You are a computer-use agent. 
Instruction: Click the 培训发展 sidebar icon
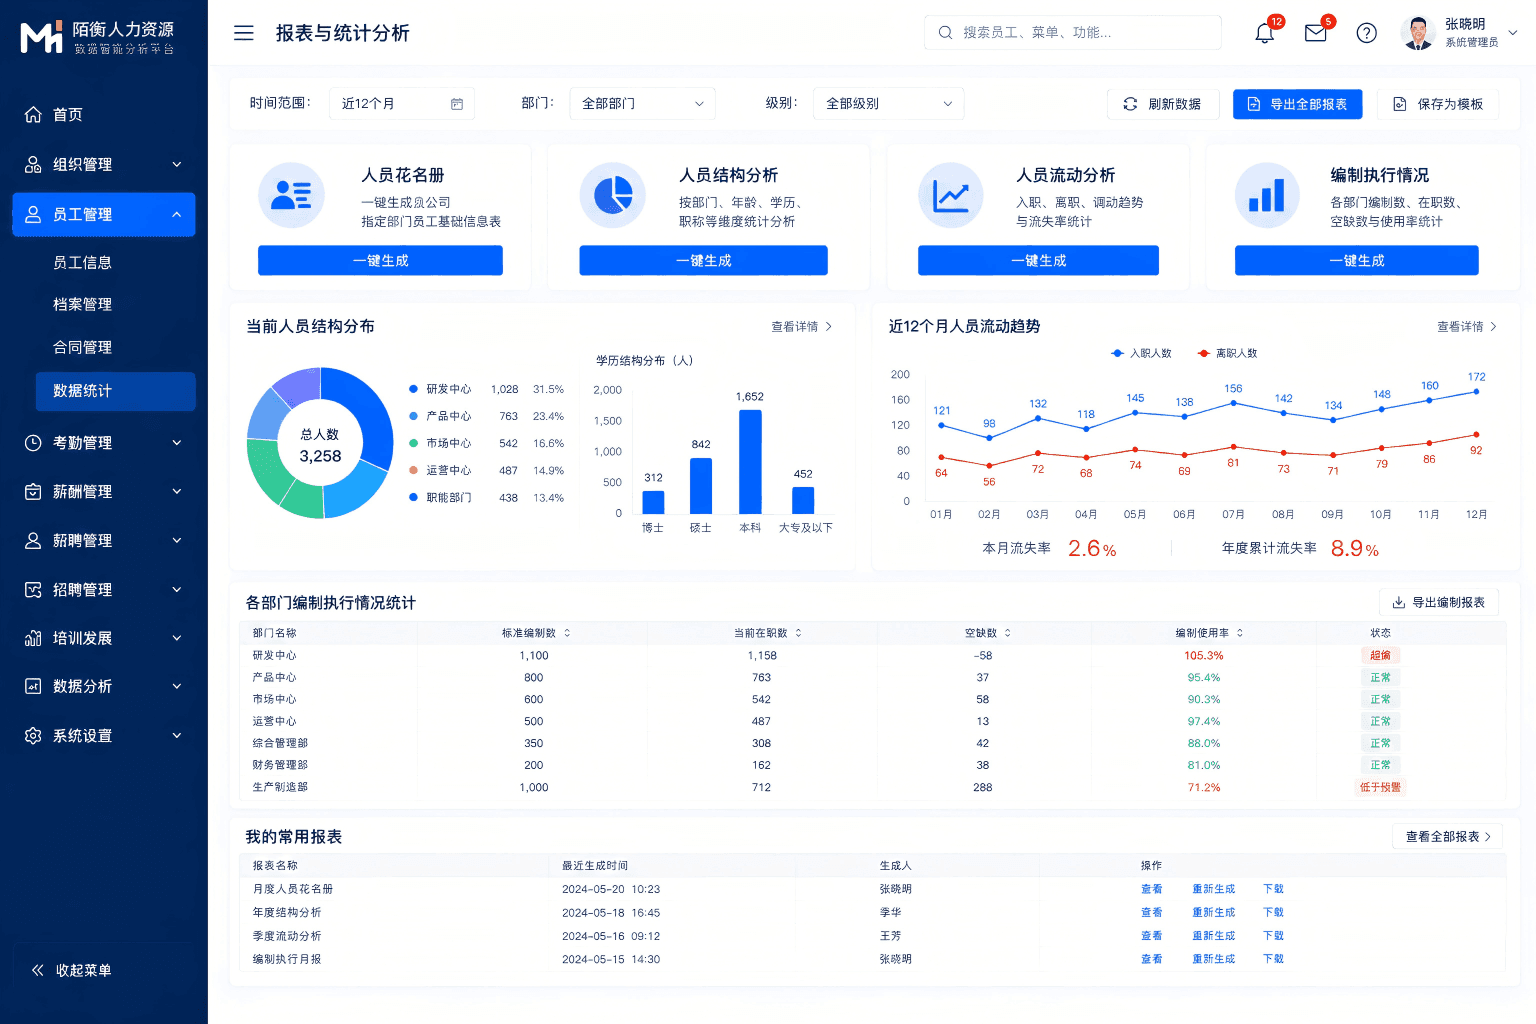(x=33, y=638)
